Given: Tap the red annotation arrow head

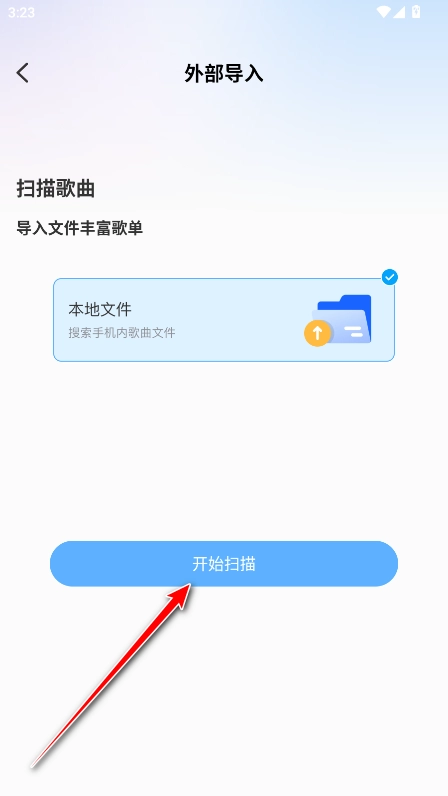Looking at the screenshot, I should pyautogui.click(x=180, y=595).
